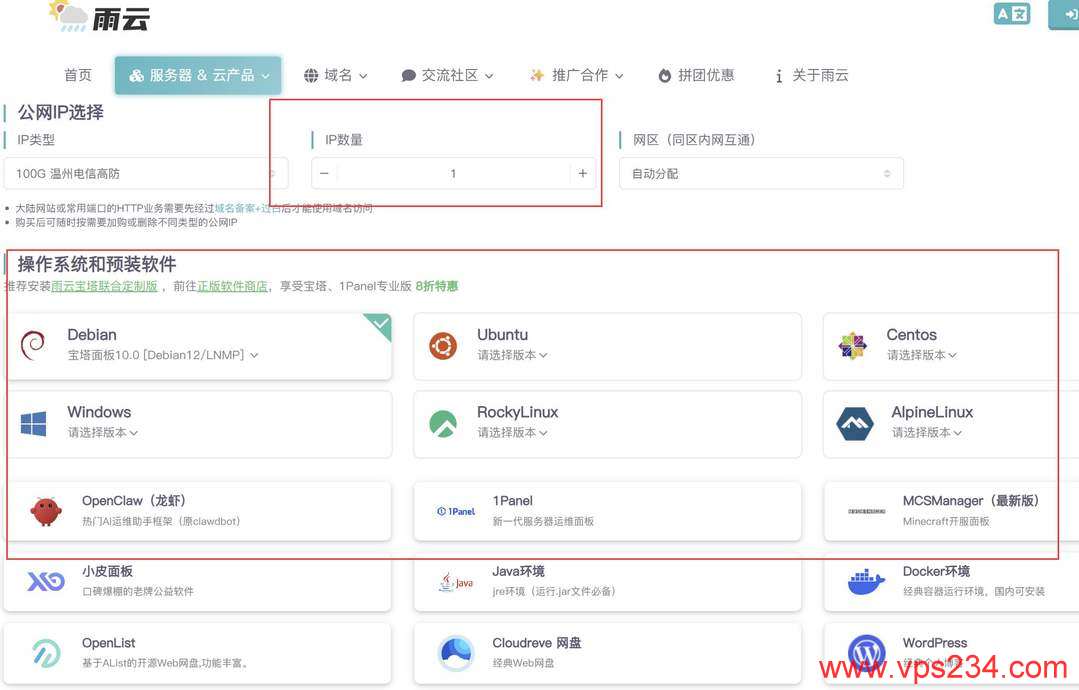Select the RockyLinux operating system card

point(608,424)
